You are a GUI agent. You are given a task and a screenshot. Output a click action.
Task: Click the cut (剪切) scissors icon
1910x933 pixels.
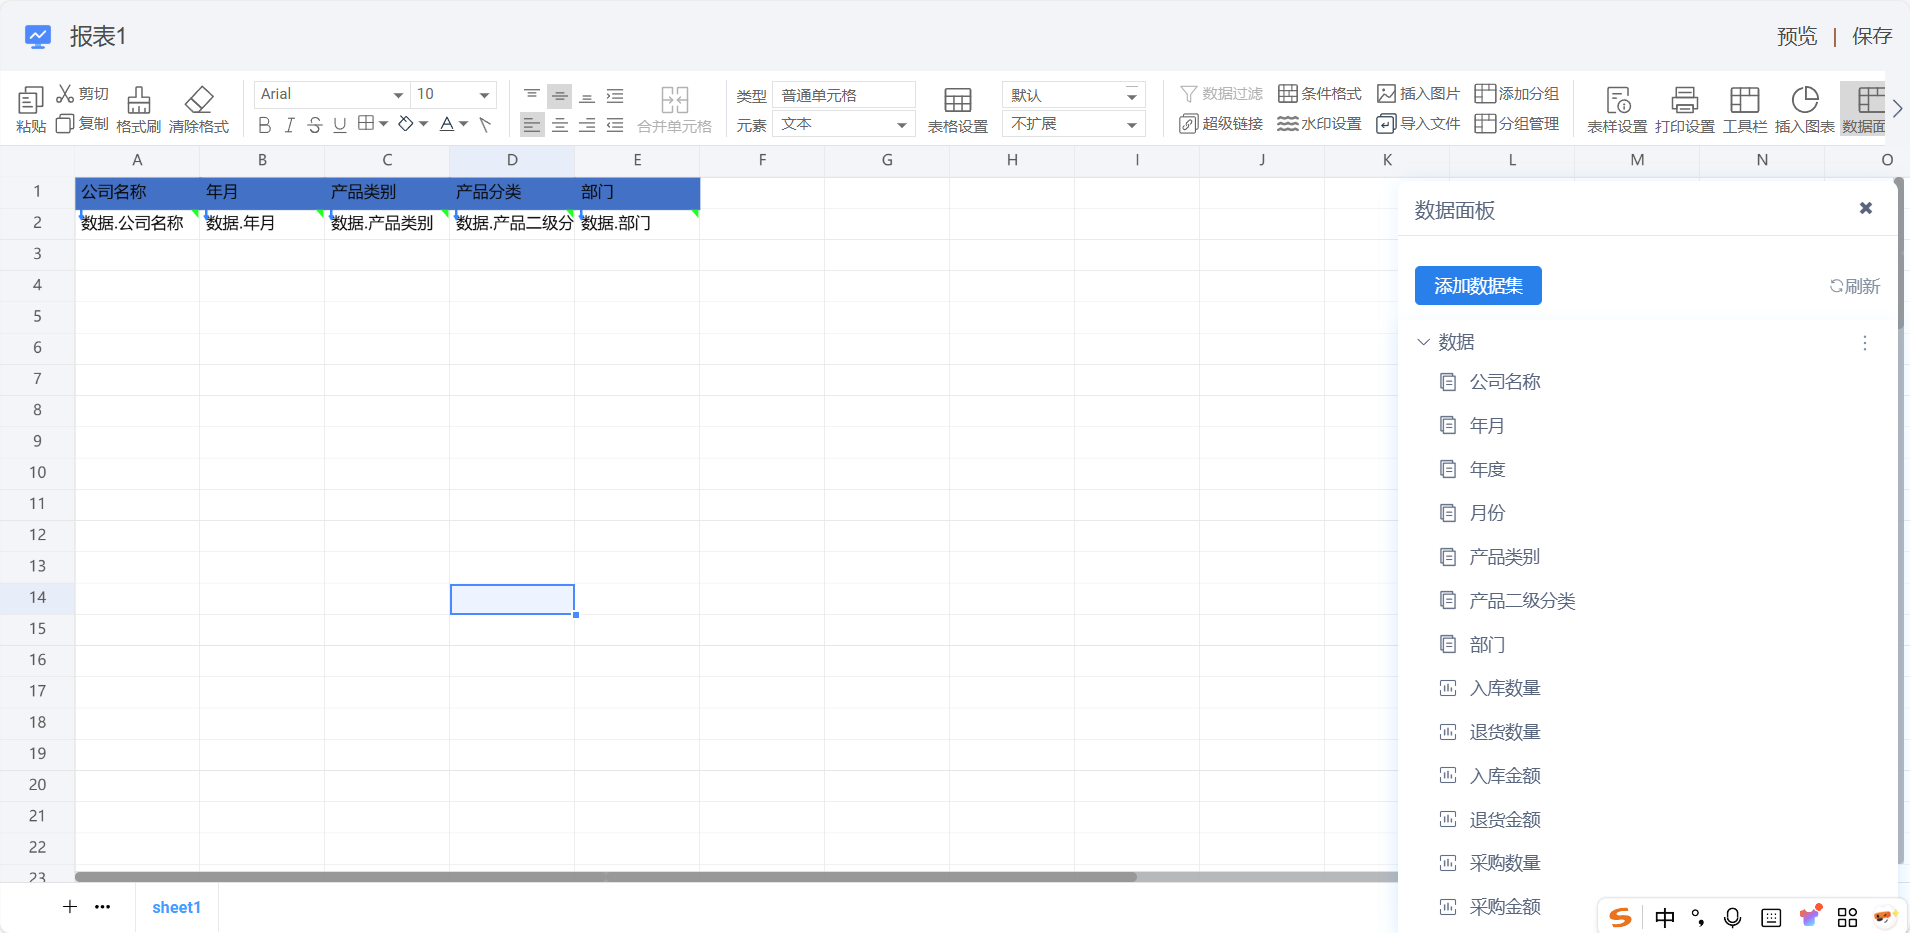pyautogui.click(x=66, y=94)
